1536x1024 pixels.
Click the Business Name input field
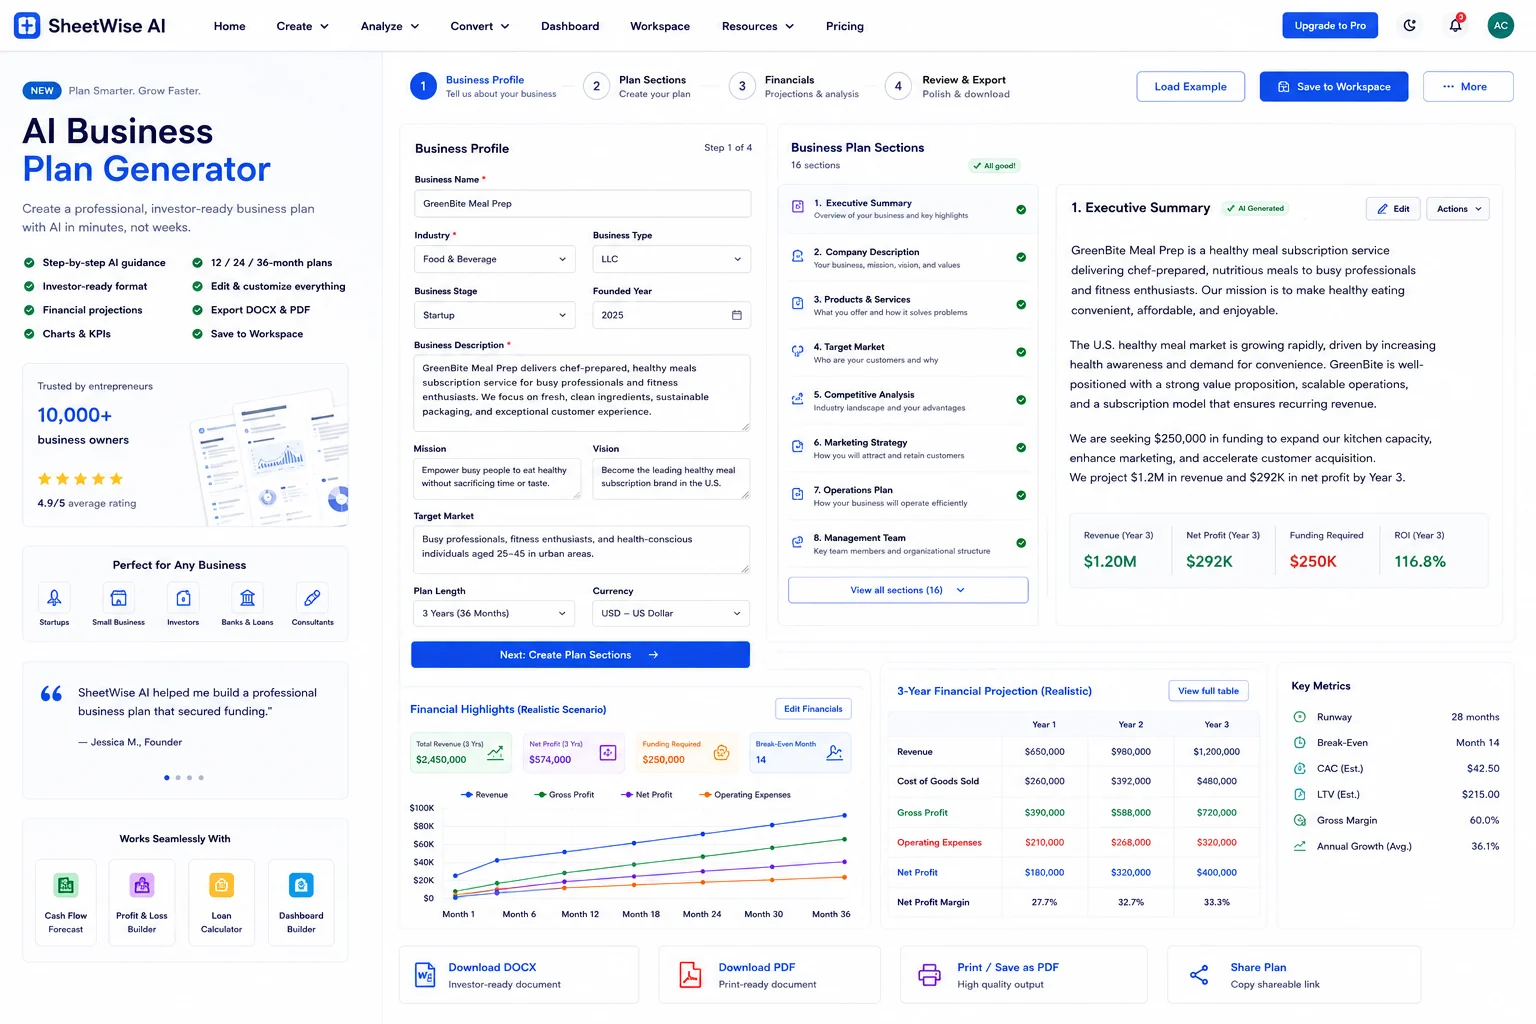582,204
